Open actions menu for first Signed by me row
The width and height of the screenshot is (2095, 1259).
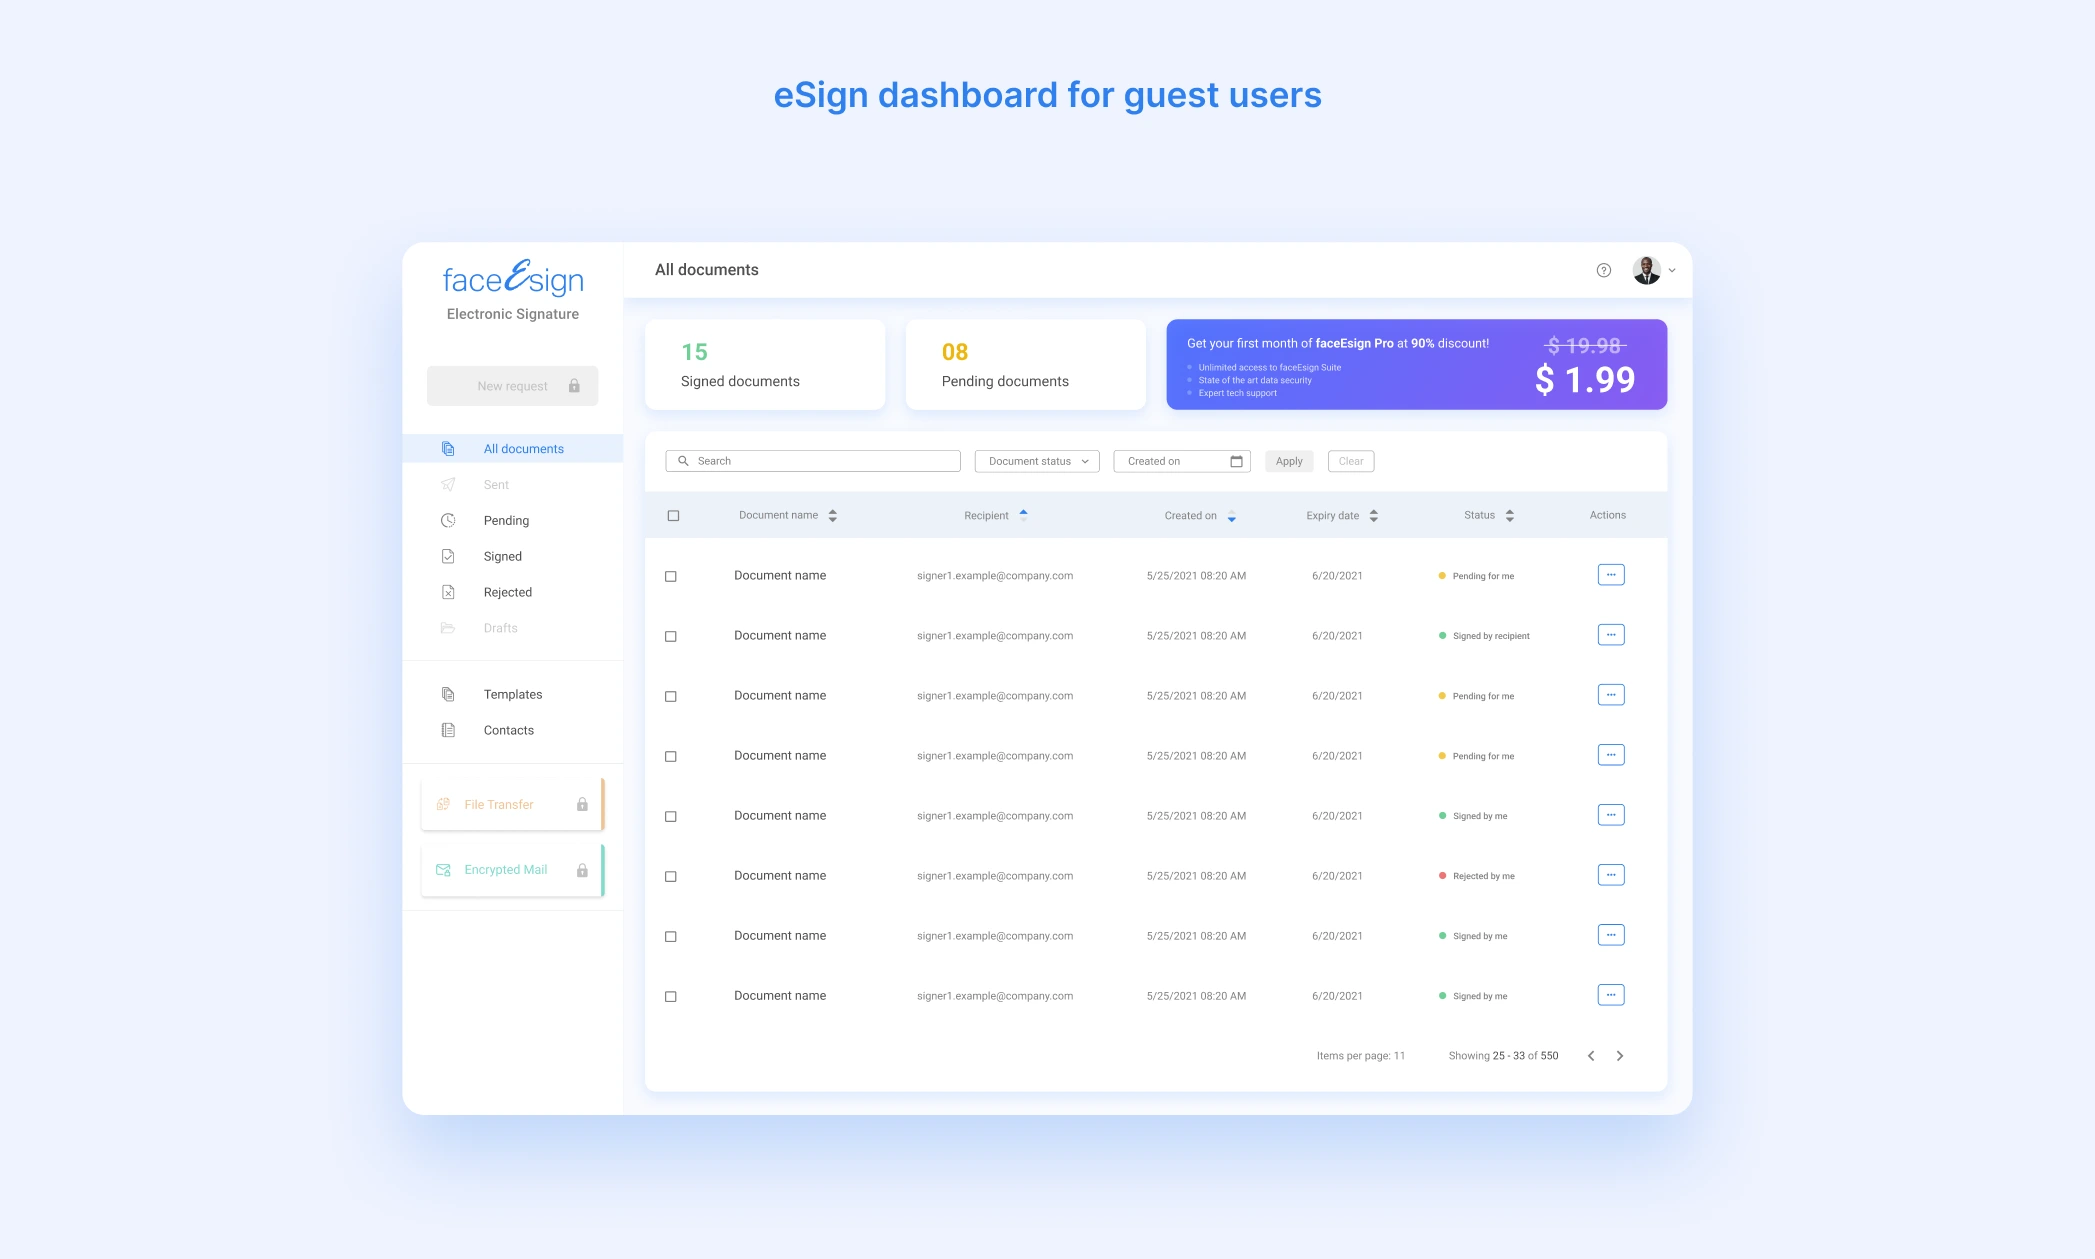coord(1611,815)
